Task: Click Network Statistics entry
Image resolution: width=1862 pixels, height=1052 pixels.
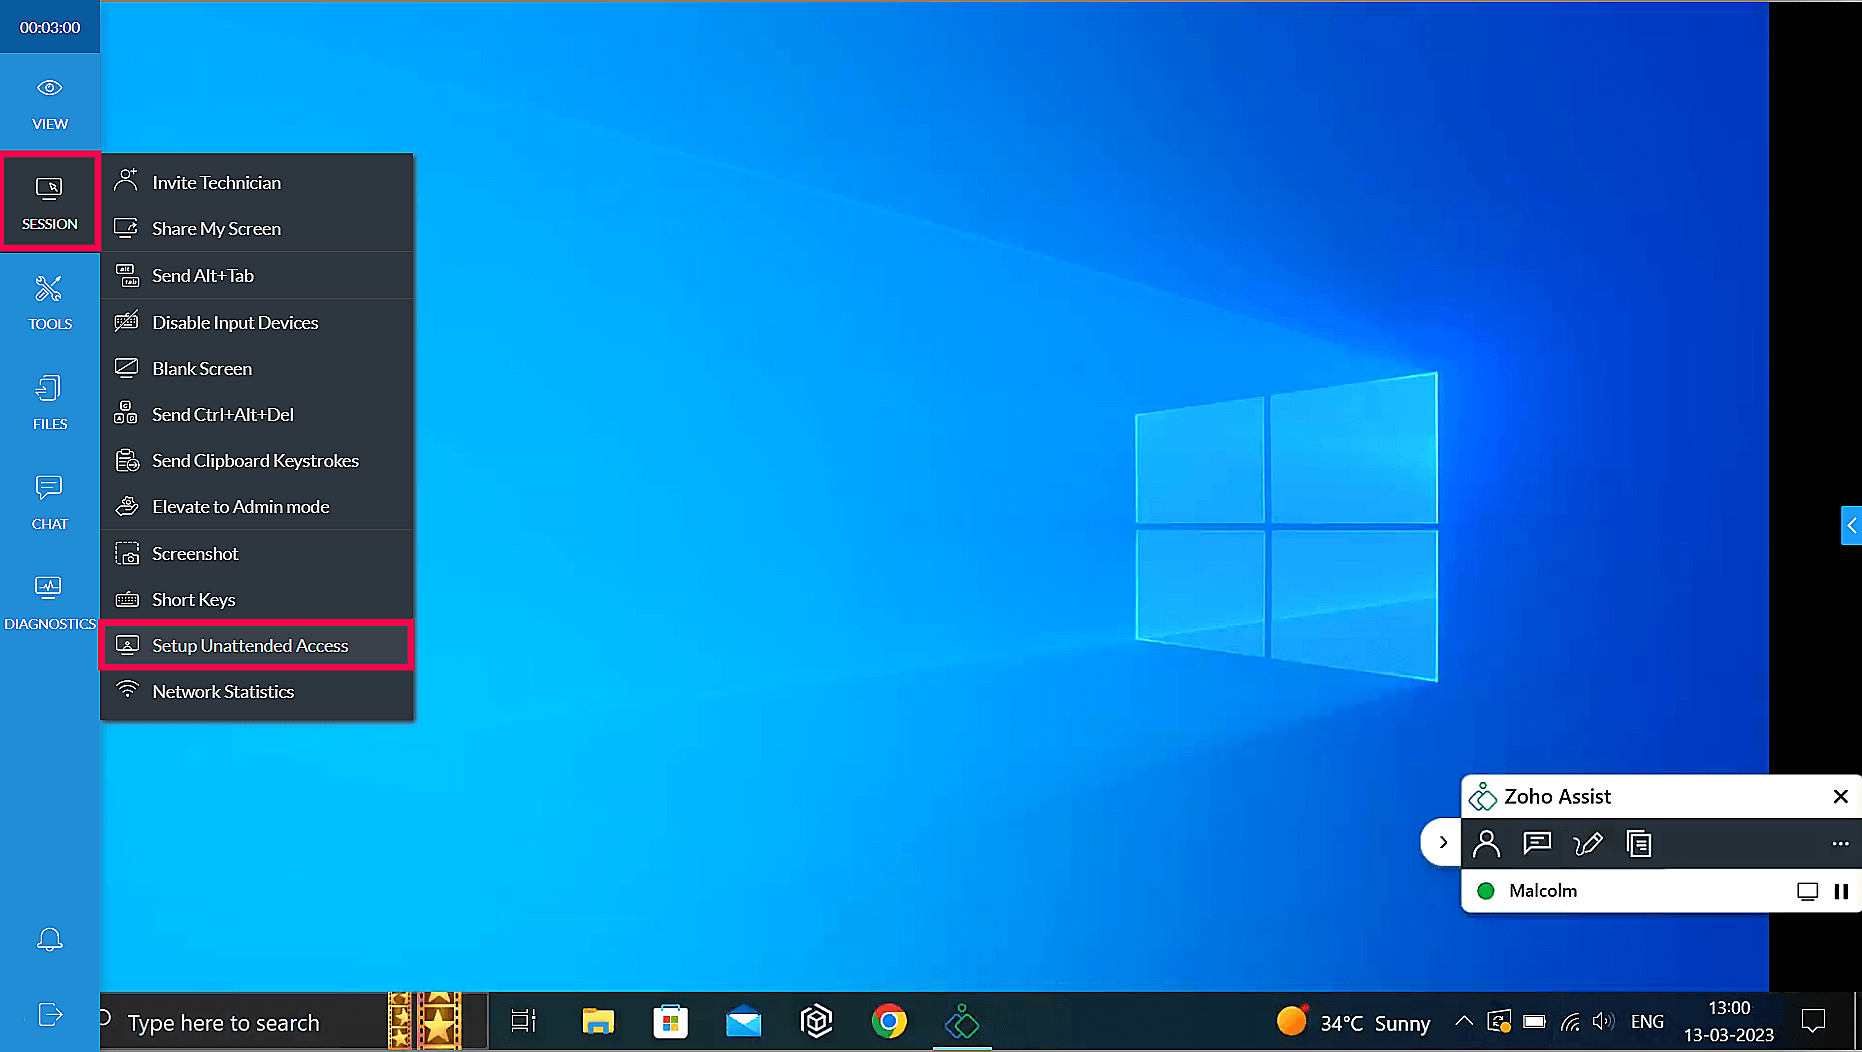Action: pyautogui.click(x=223, y=692)
